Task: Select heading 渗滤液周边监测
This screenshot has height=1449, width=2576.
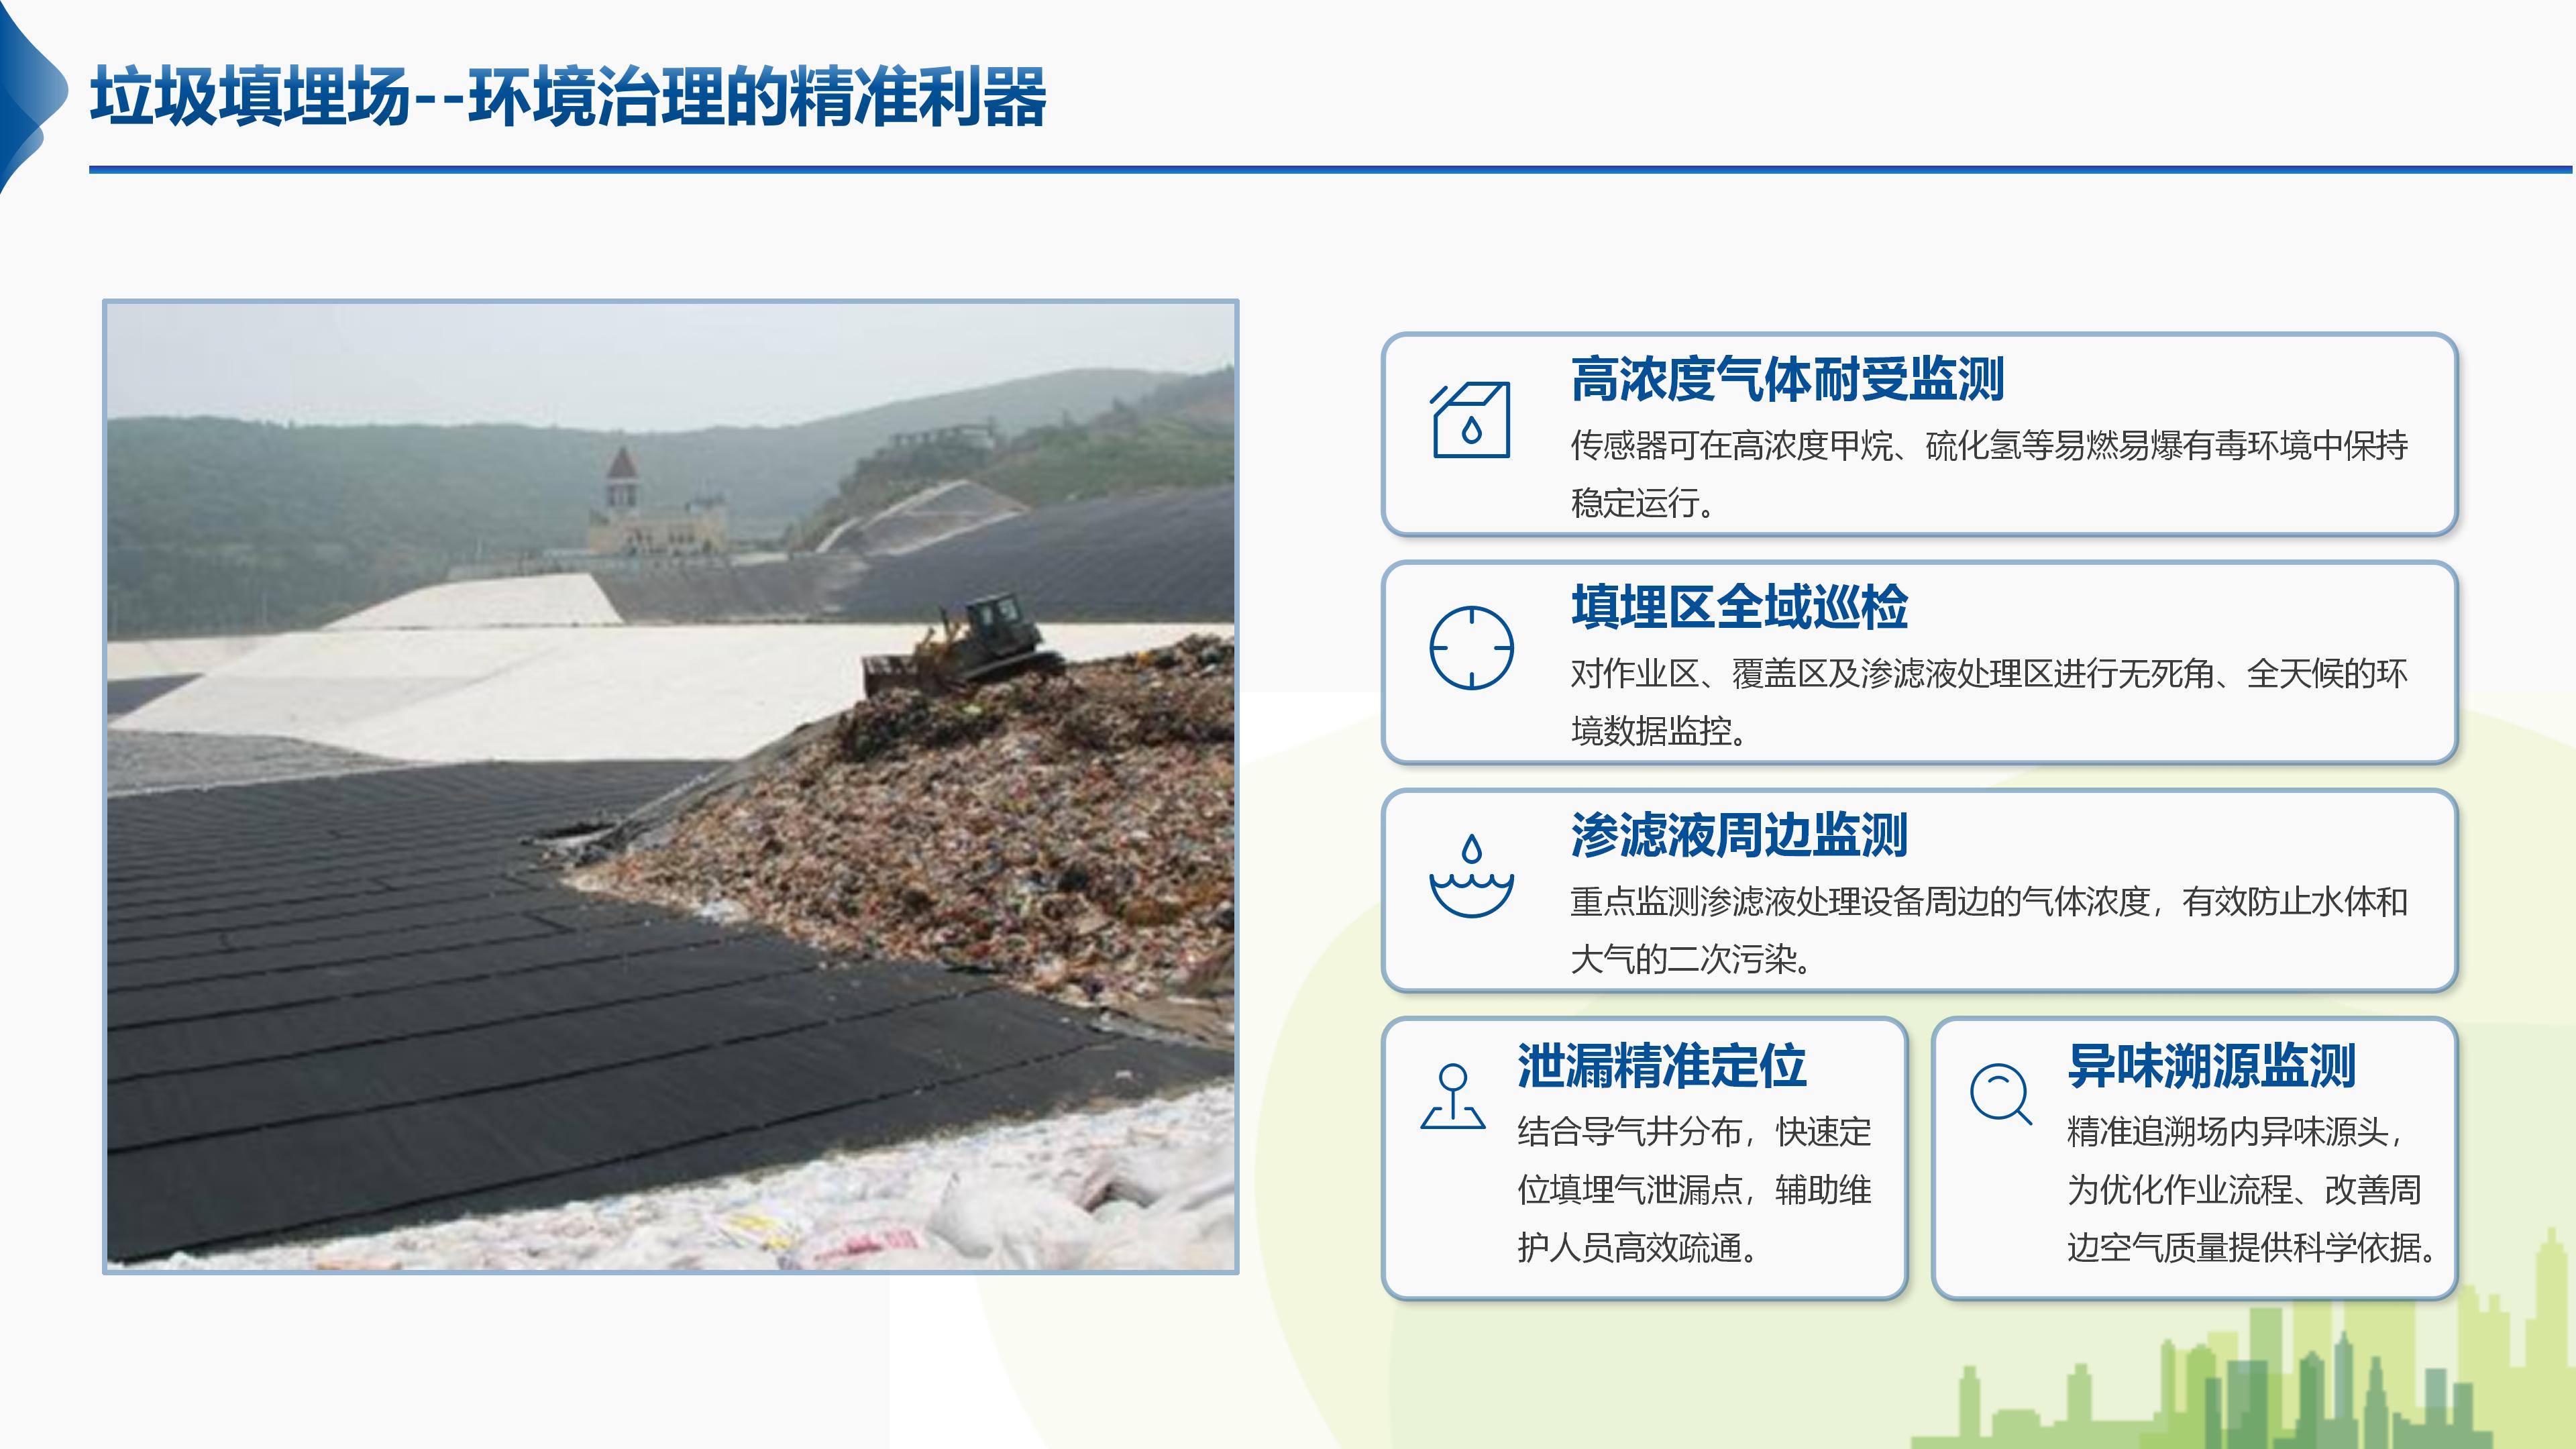Action: (x=1739, y=835)
